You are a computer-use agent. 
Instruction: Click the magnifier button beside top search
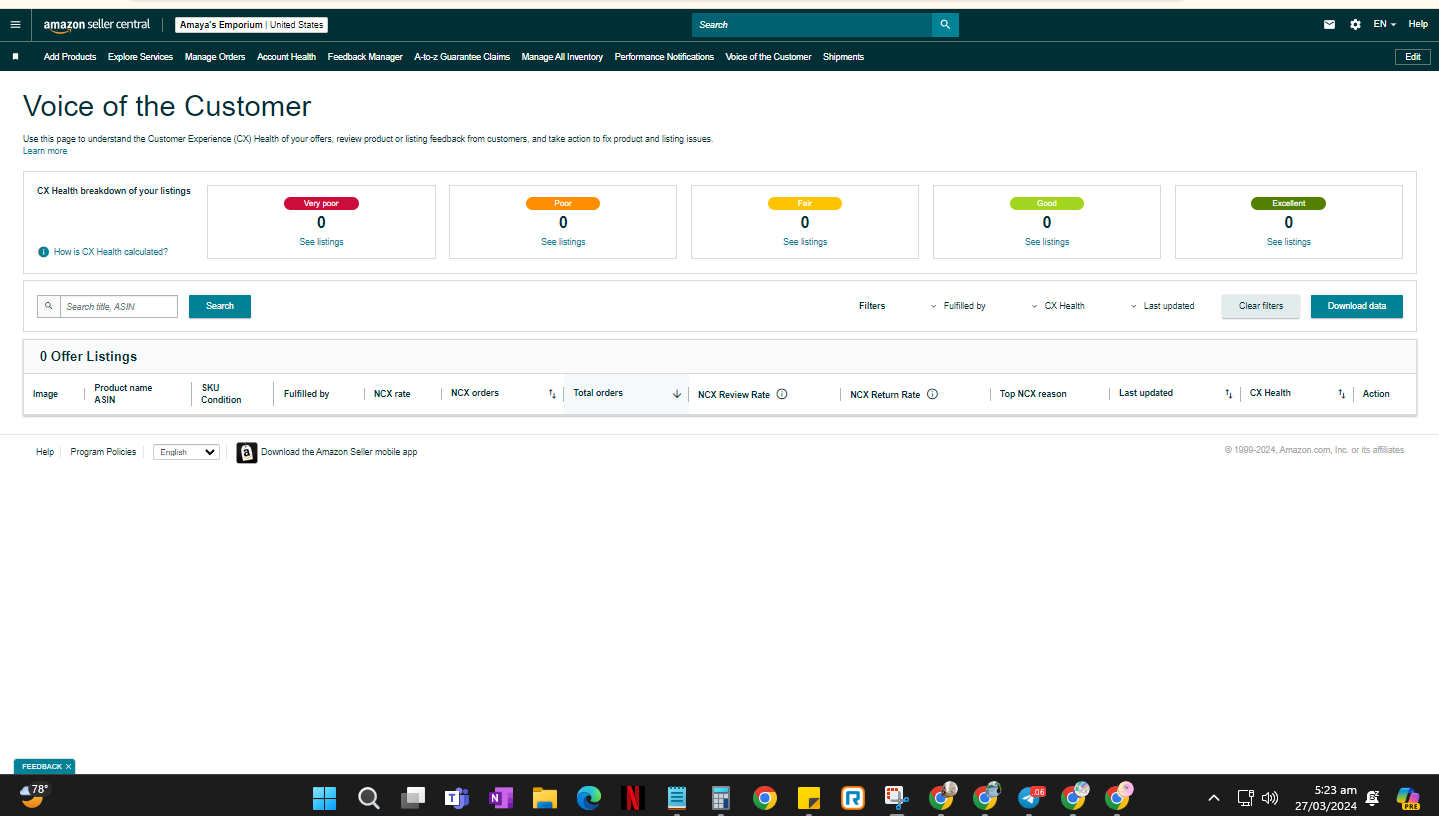pos(945,25)
